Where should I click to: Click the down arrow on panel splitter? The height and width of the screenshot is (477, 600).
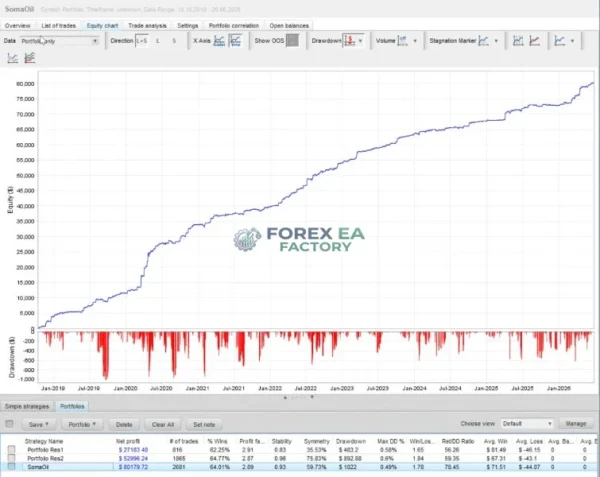(x=312, y=397)
